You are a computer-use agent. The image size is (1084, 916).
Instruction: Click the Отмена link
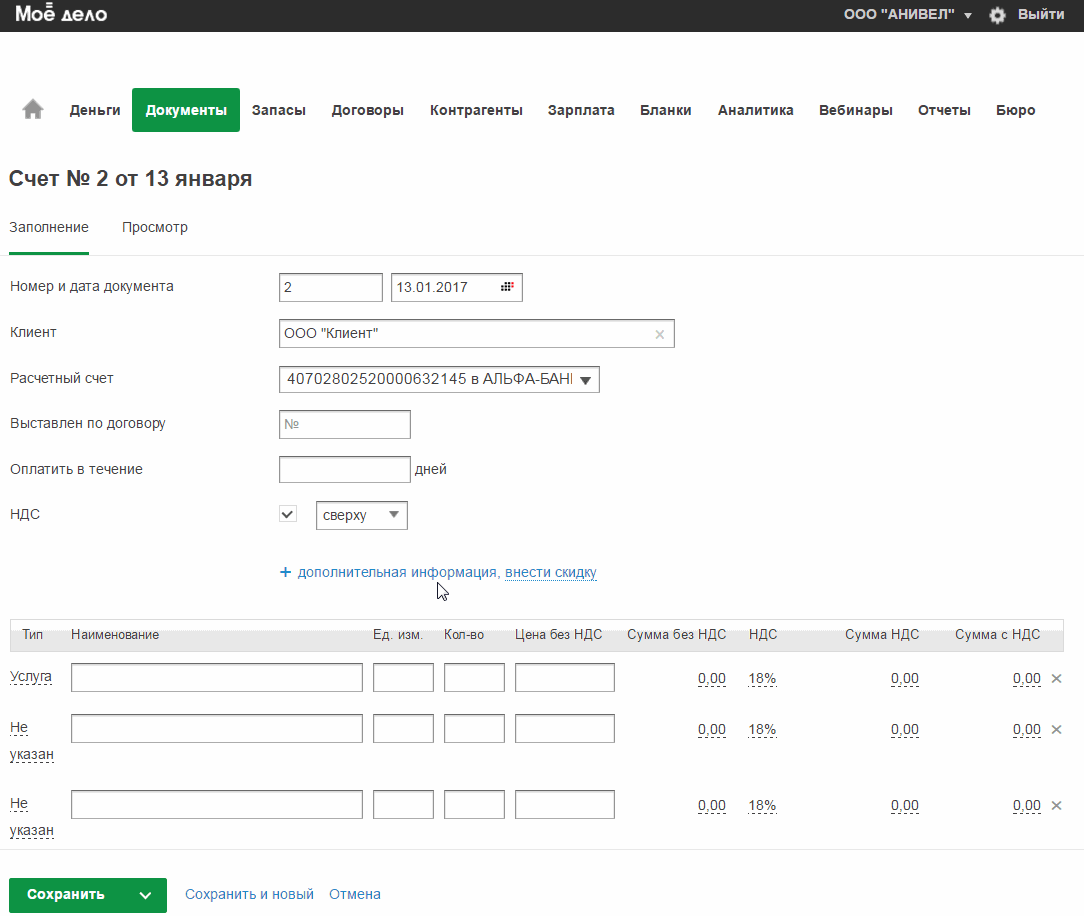coord(355,894)
